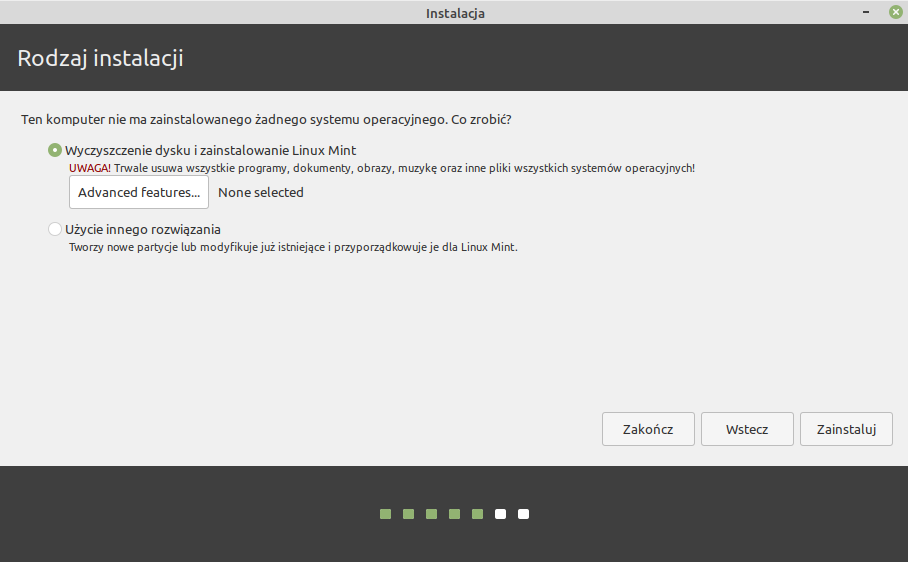Minimize the Instalacja window
908x562 pixels.
(865, 12)
